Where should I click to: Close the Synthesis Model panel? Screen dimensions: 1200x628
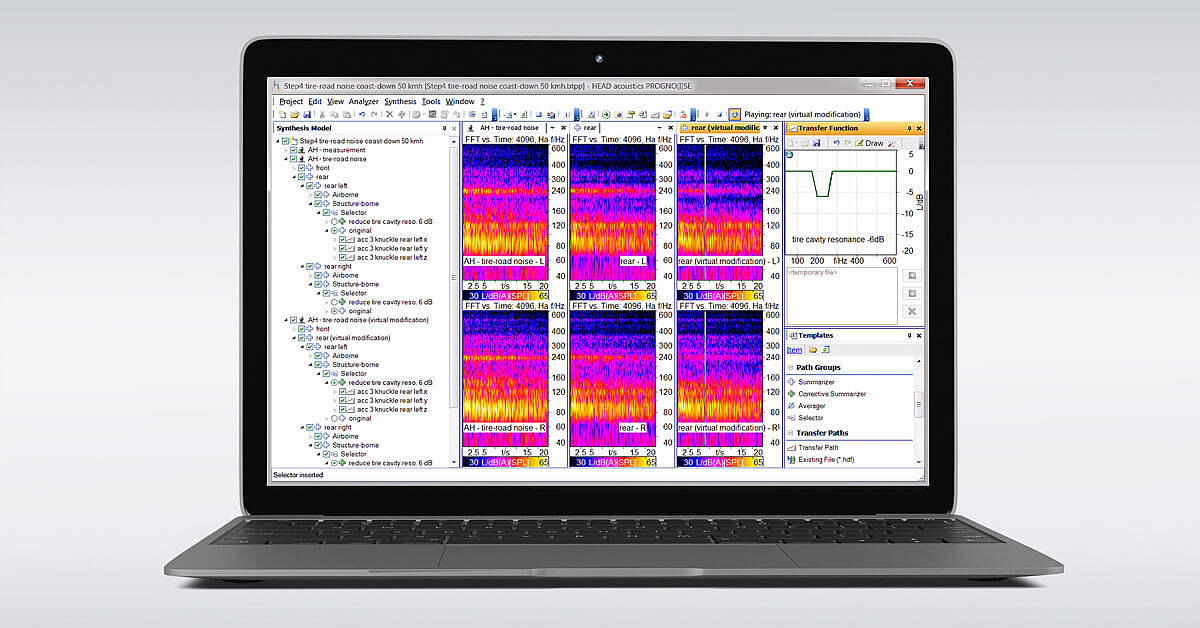(454, 128)
